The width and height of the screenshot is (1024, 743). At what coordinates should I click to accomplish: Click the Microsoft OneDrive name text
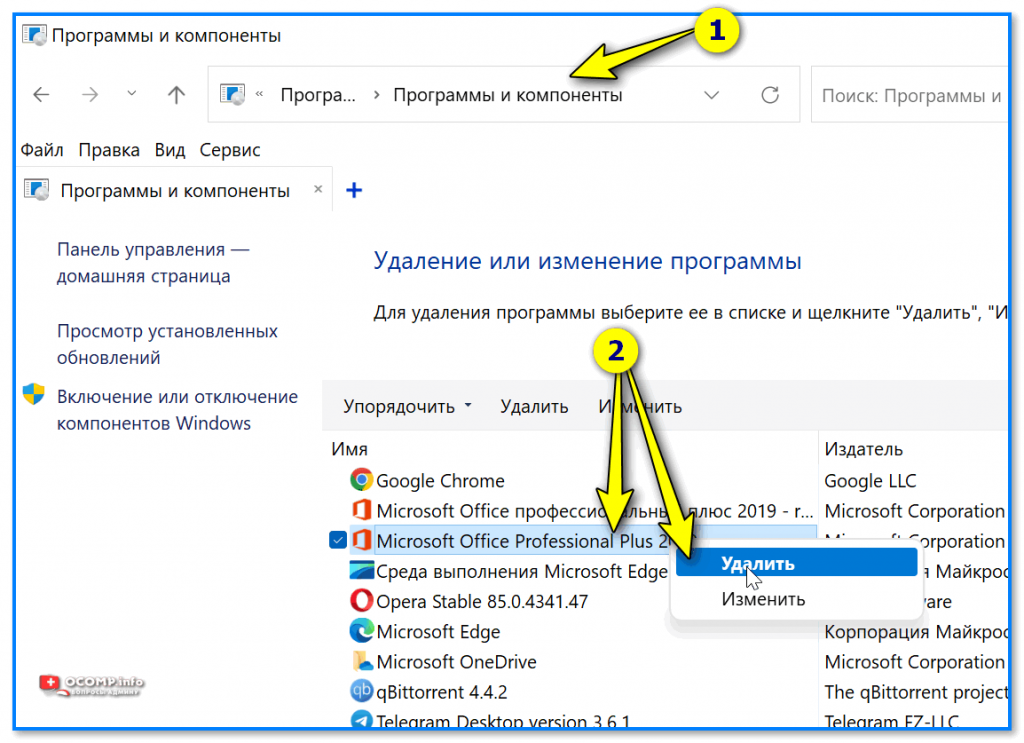[456, 662]
